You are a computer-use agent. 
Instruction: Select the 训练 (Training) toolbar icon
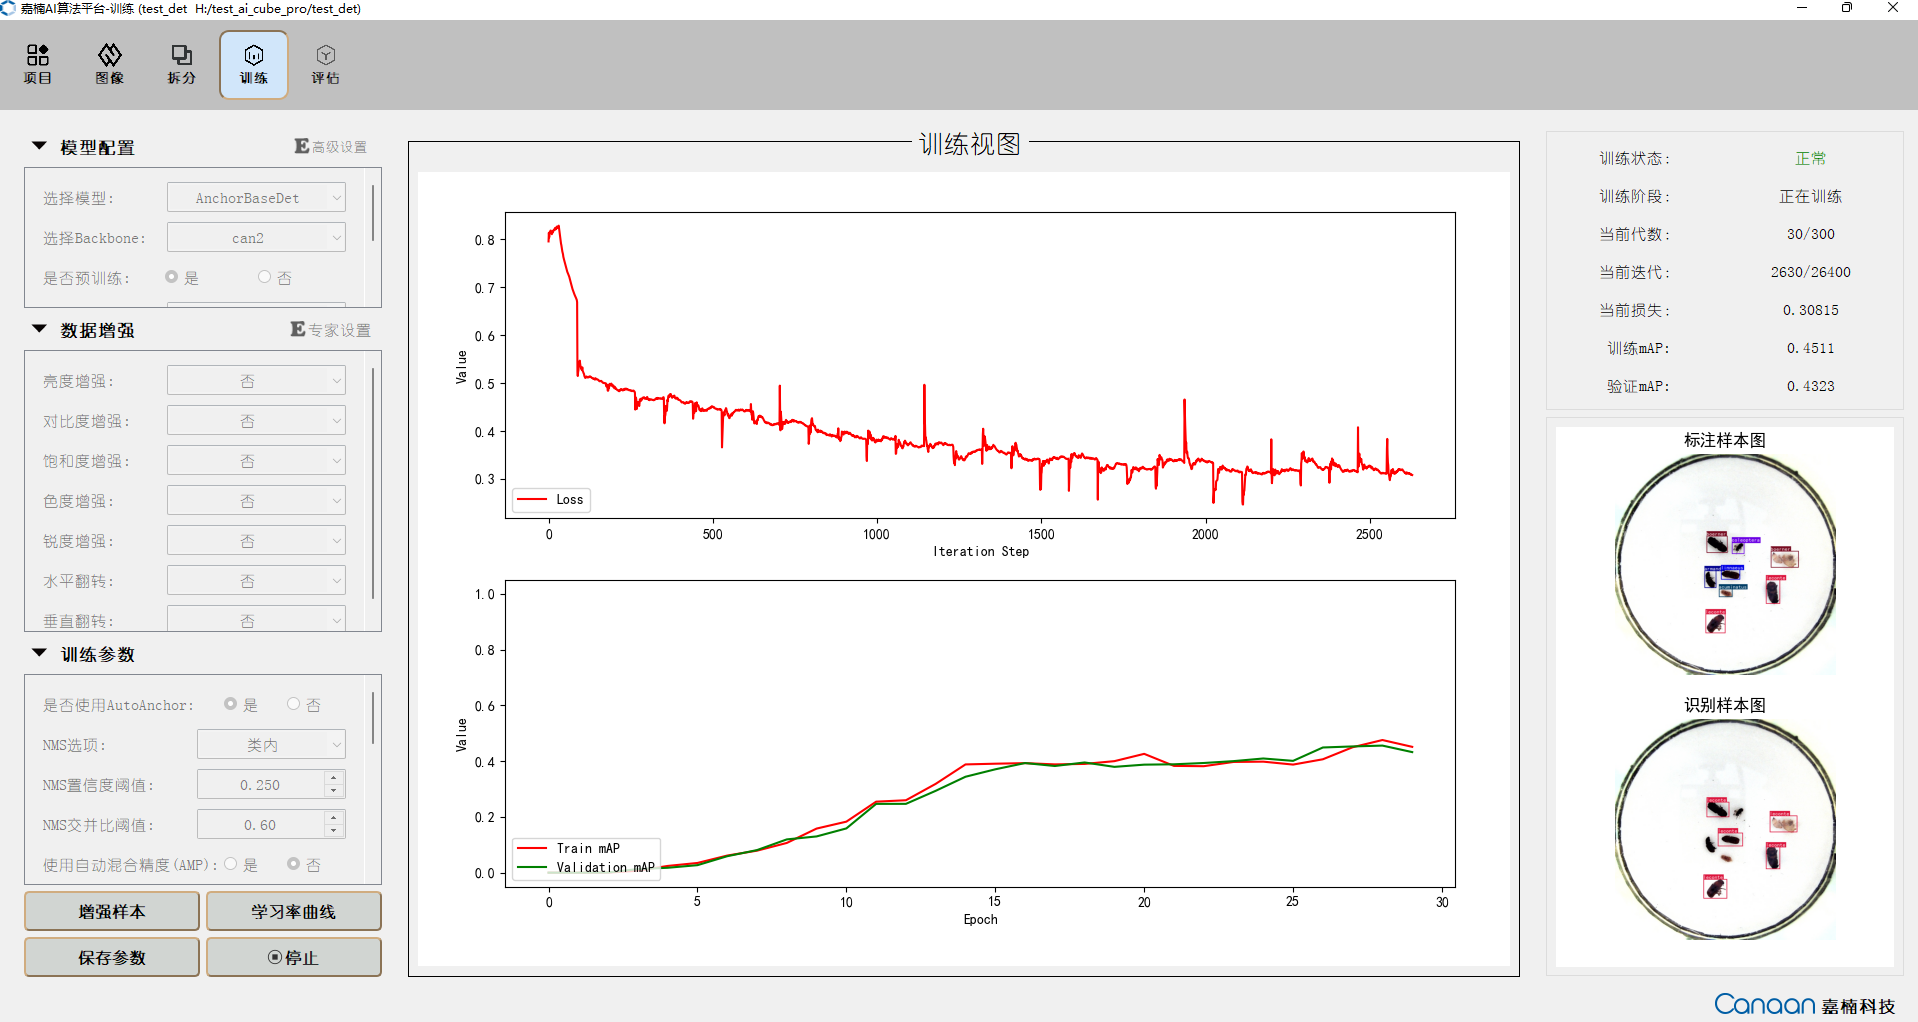[x=254, y=64]
